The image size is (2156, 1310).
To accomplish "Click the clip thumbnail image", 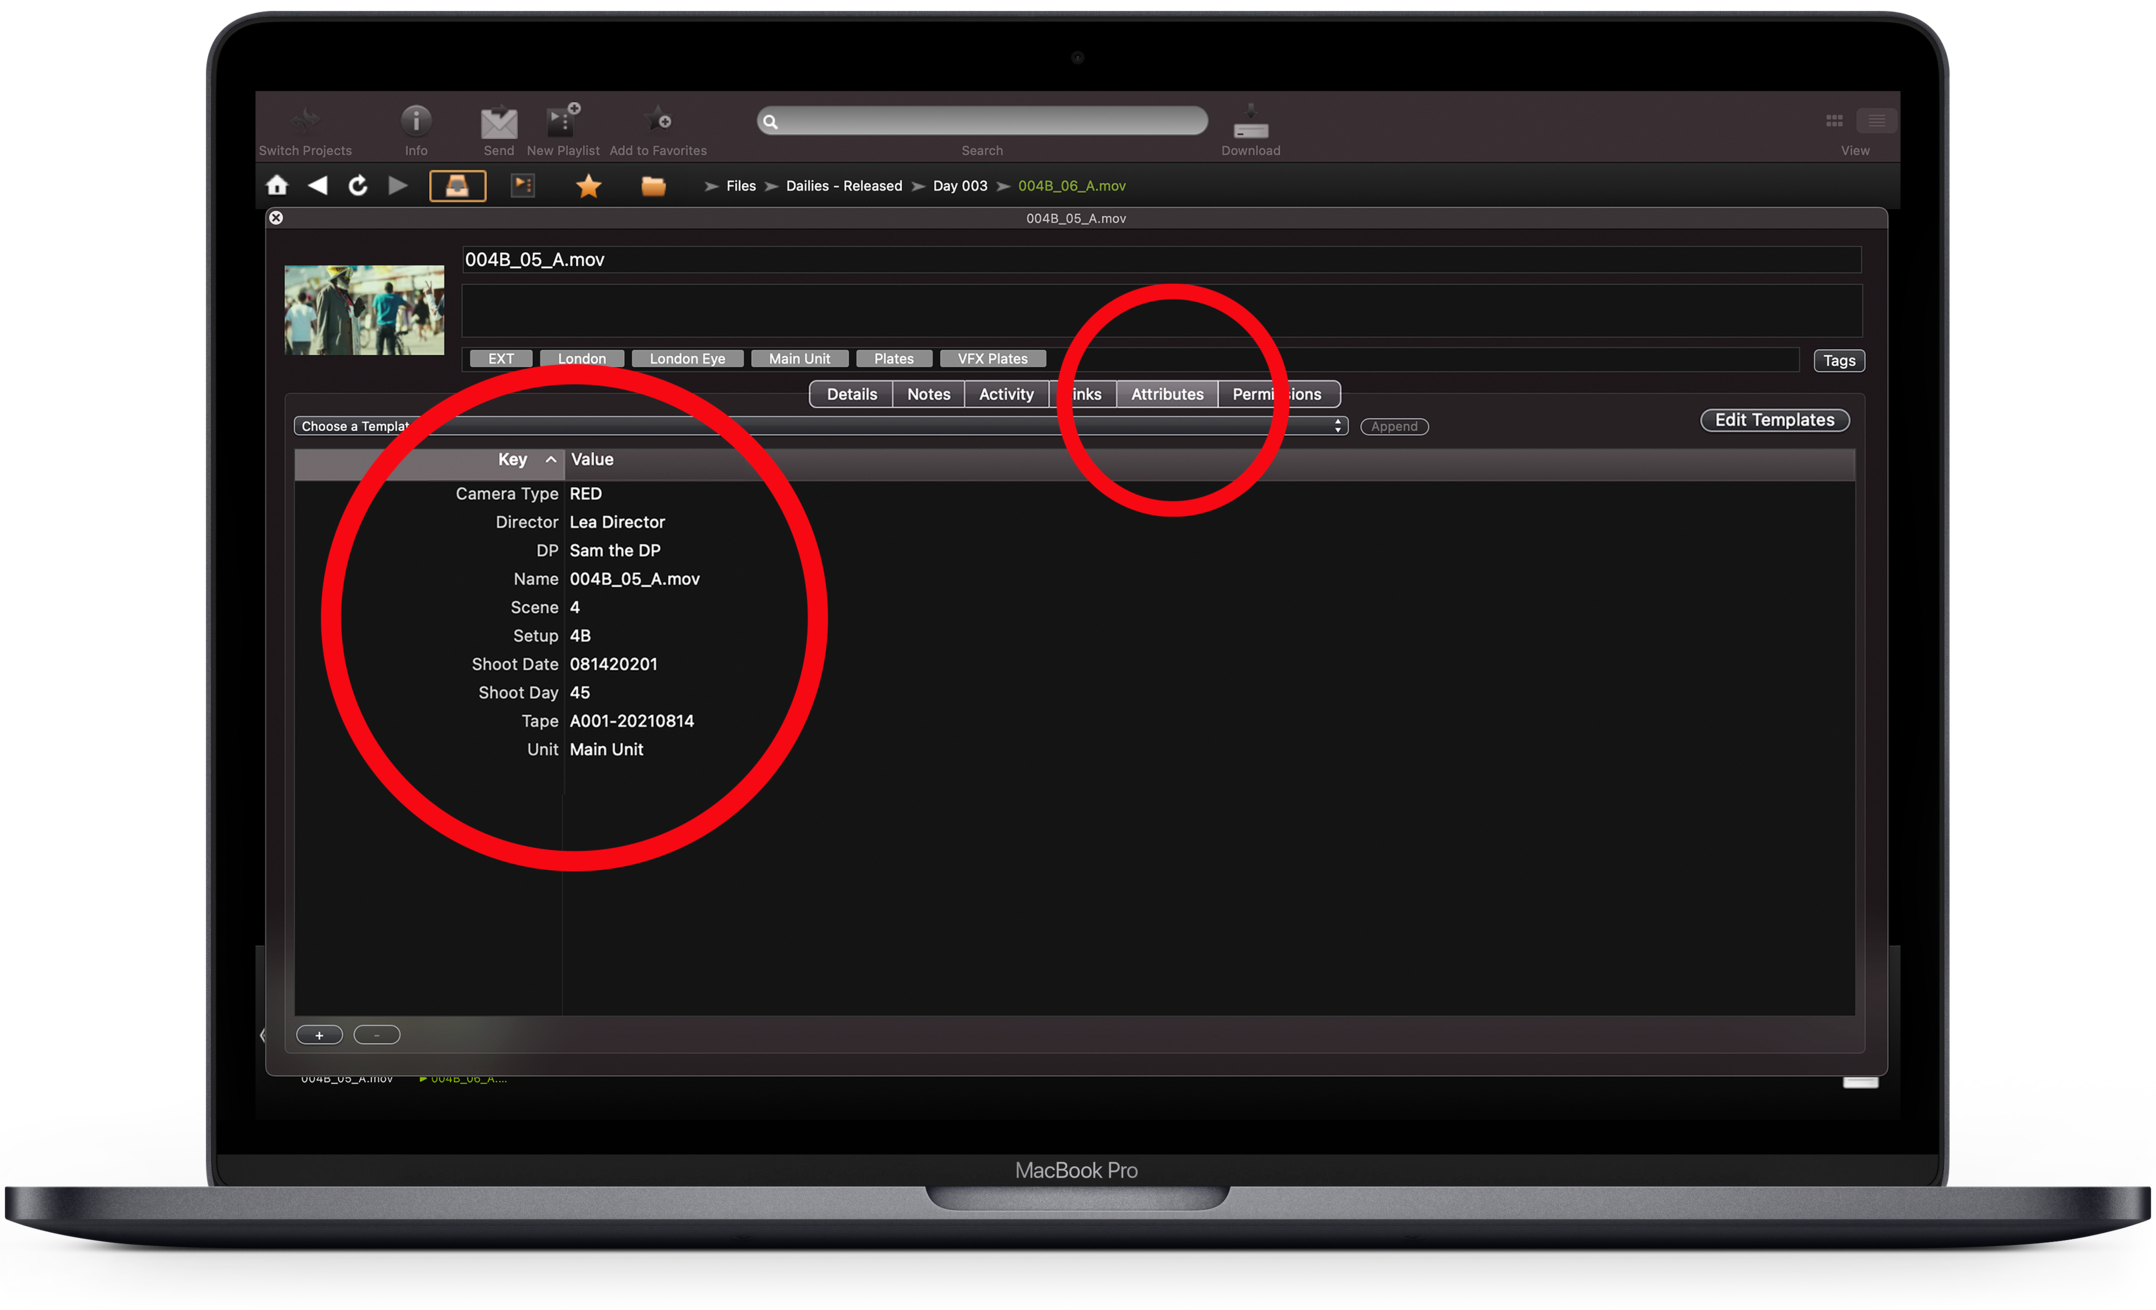I will click(x=364, y=310).
